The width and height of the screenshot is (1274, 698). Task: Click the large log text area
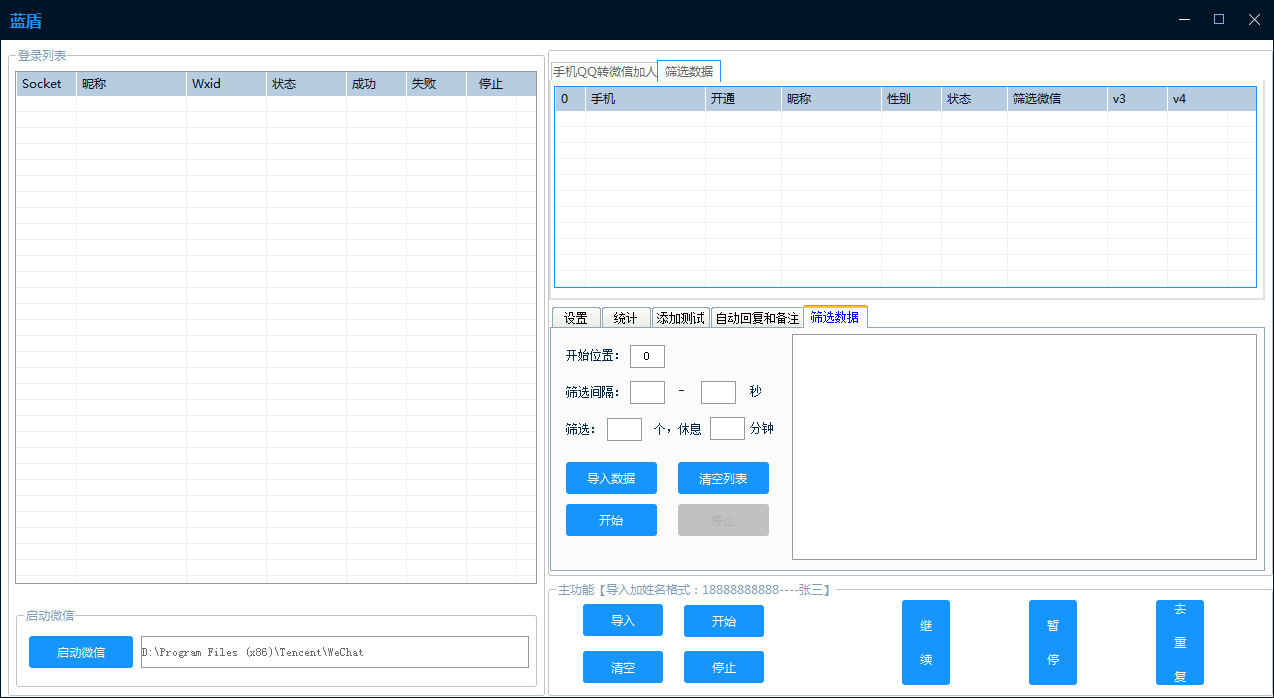(1024, 447)
